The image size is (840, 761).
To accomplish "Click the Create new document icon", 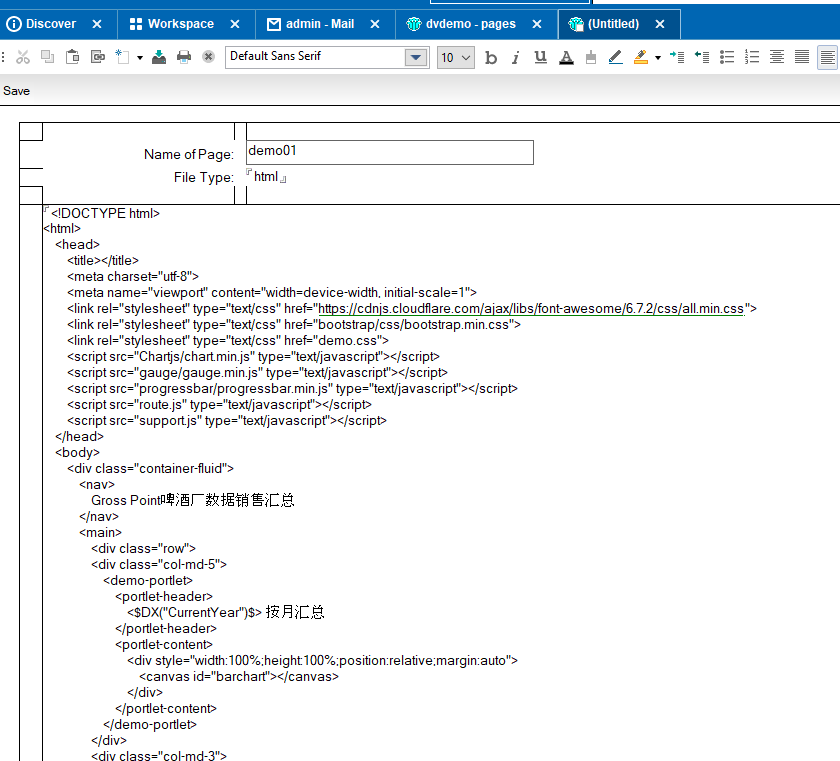I will click(x=122, y=56).
